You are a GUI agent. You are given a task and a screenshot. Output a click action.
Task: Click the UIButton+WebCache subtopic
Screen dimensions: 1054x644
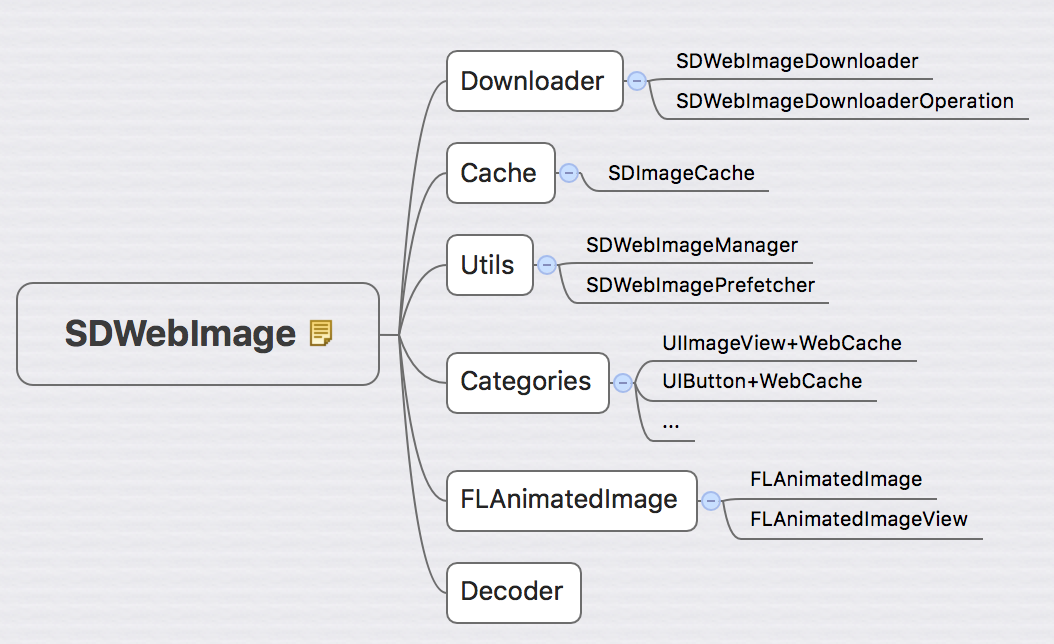(762, 381)
